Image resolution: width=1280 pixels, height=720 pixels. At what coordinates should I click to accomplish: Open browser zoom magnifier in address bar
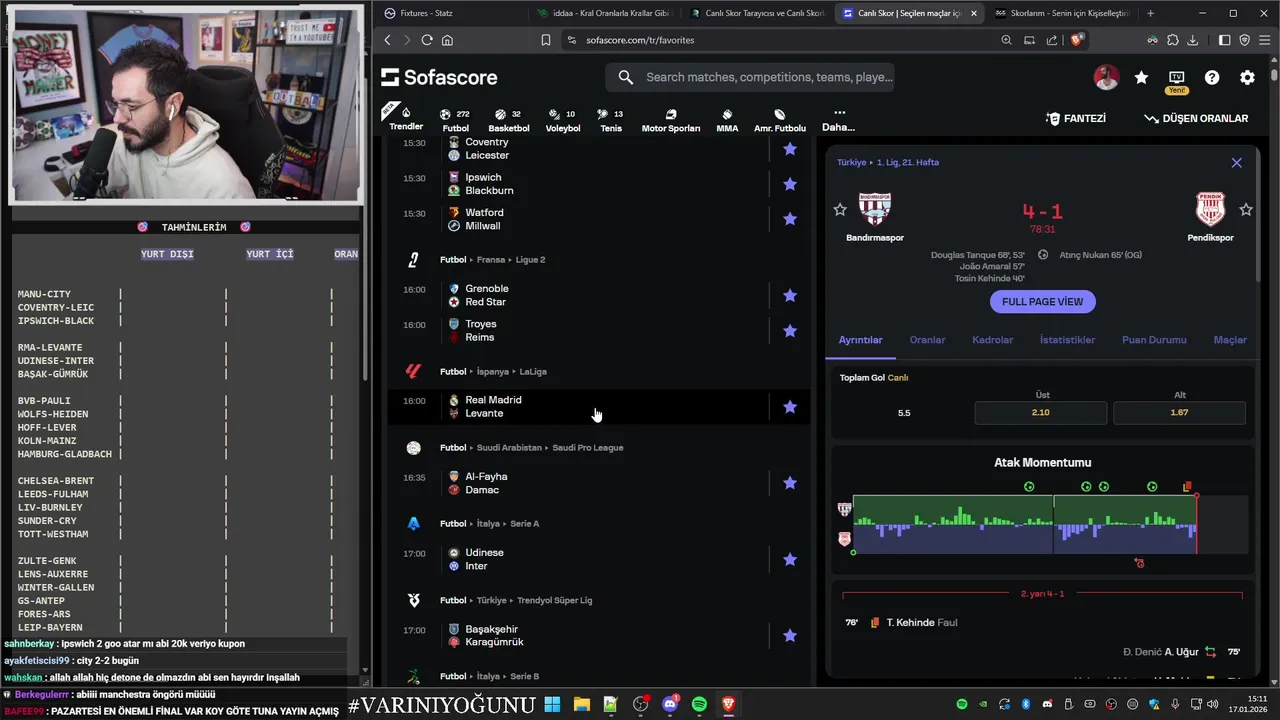point(1006,40)
